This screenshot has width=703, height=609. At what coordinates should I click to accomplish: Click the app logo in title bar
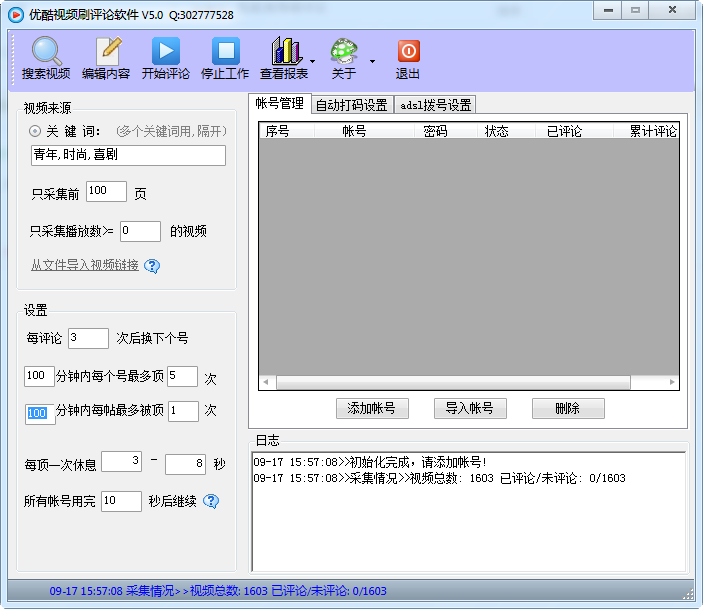click(x=16, y=15)
